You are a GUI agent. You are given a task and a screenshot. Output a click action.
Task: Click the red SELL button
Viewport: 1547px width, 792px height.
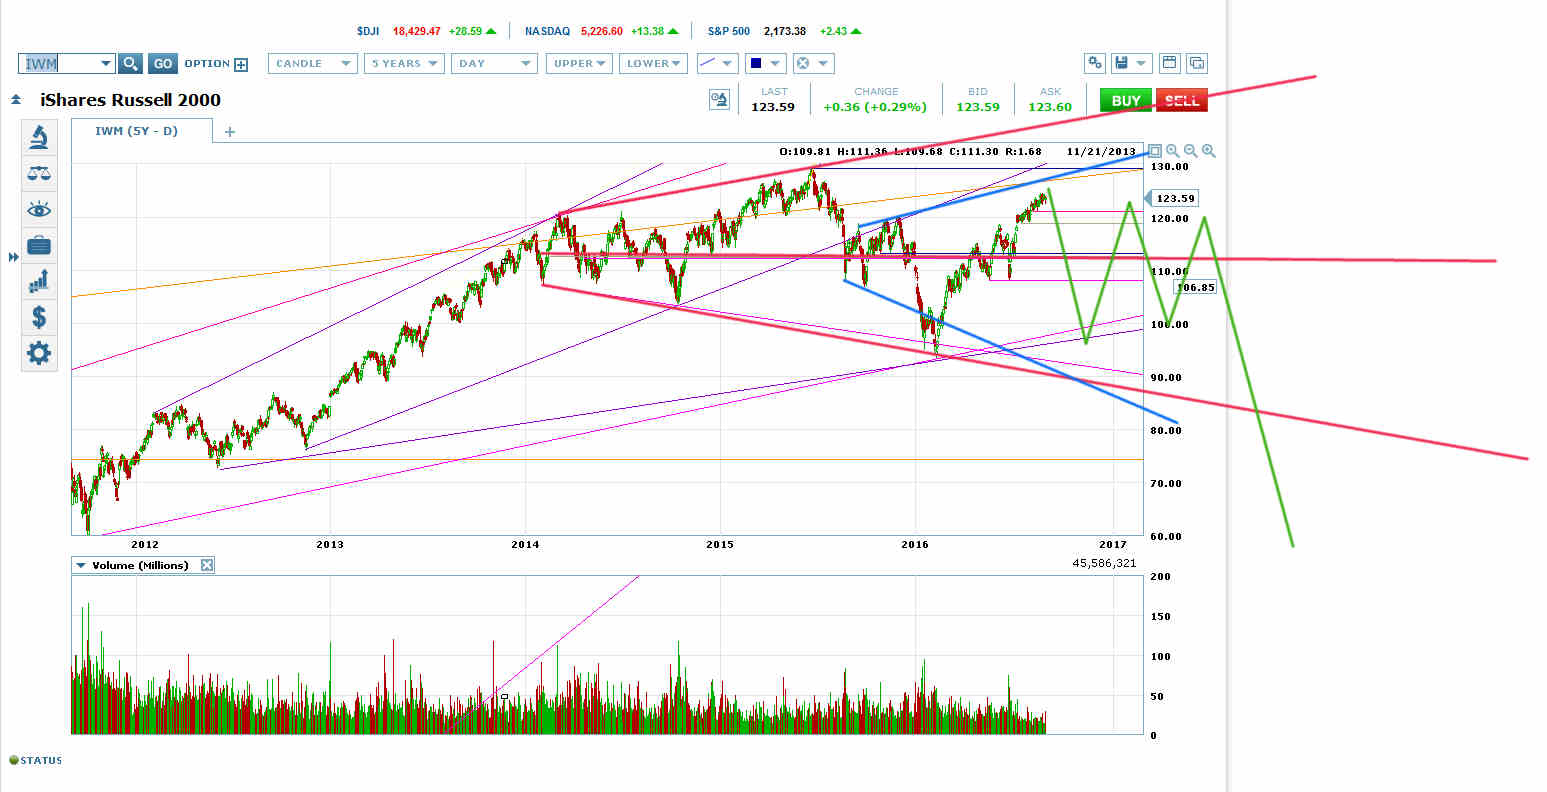tap(1181, 100)
